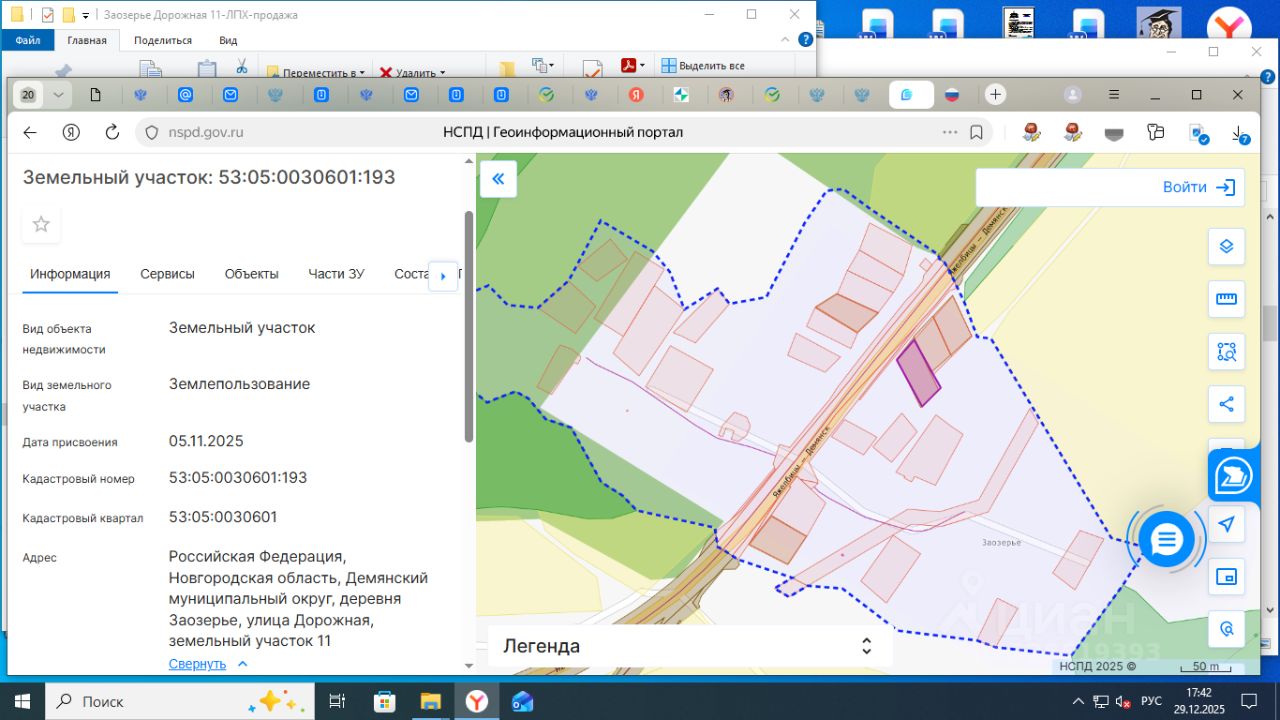The width and height of the screenshot is (1280, 720).
Task: Select the ruler measurement tool
Action: click(x=1226, y=299)
